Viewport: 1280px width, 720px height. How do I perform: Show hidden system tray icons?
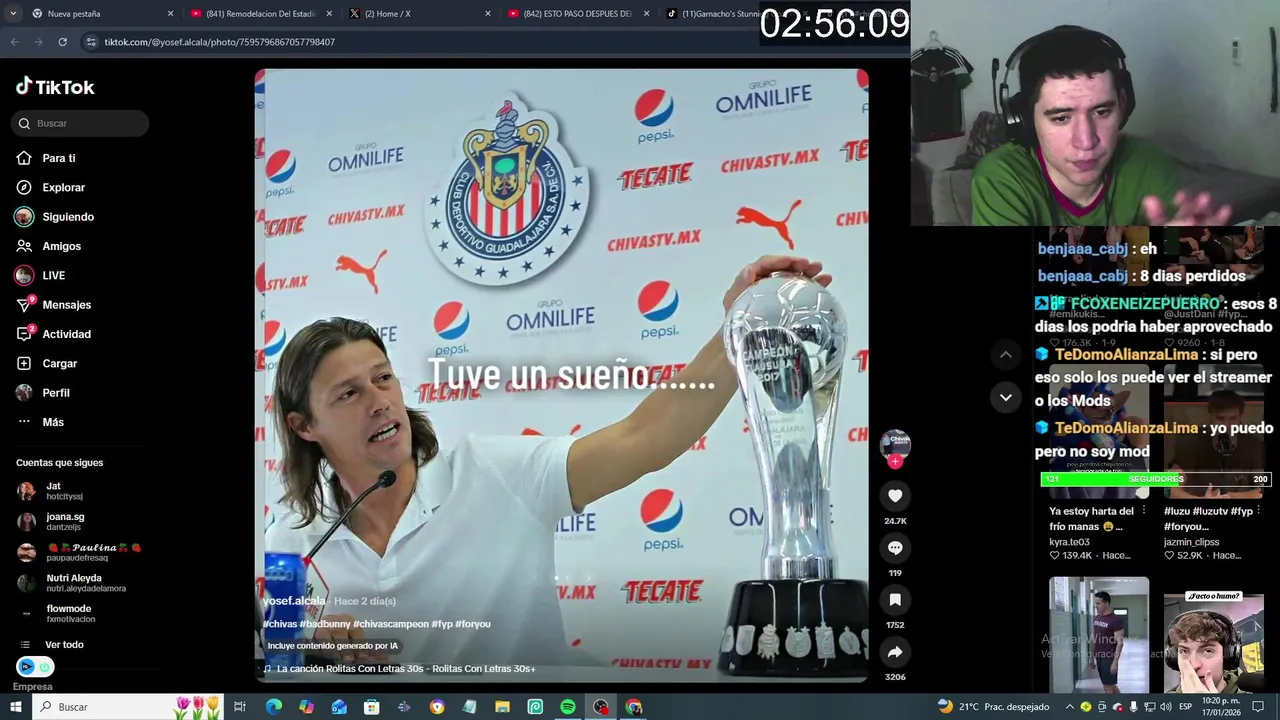(1069, 707)
